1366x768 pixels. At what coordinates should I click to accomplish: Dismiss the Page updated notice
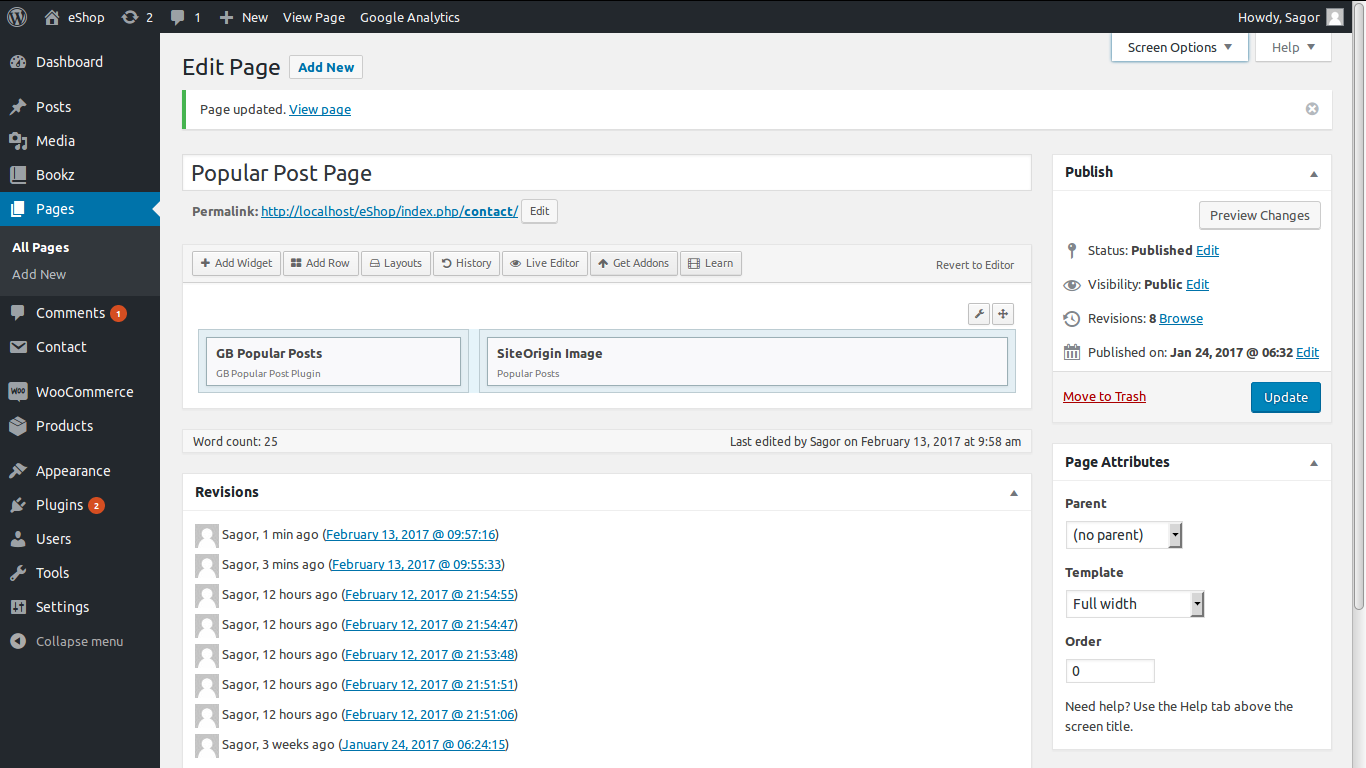pyautogui.click(x=1312, y=109)
